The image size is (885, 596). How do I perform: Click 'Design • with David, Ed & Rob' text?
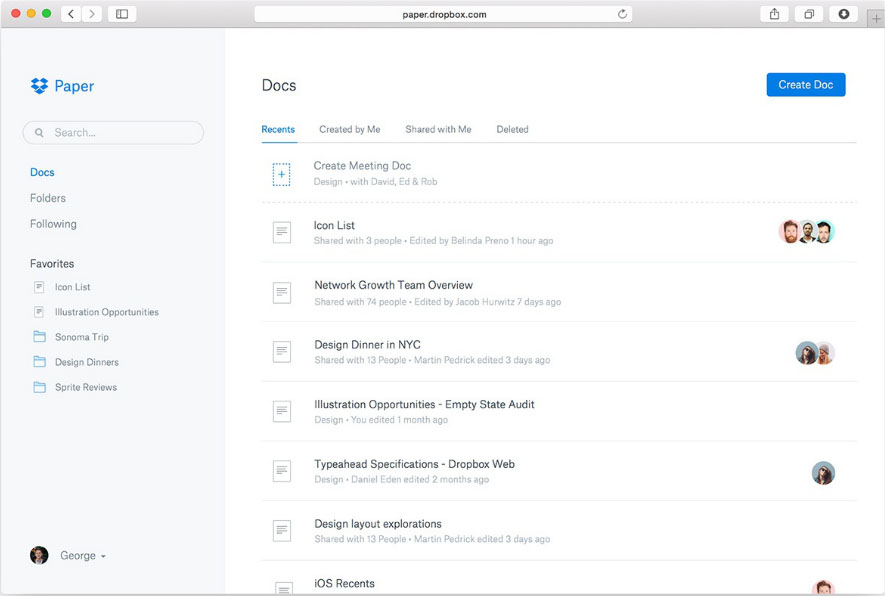[x=375, y=182]
